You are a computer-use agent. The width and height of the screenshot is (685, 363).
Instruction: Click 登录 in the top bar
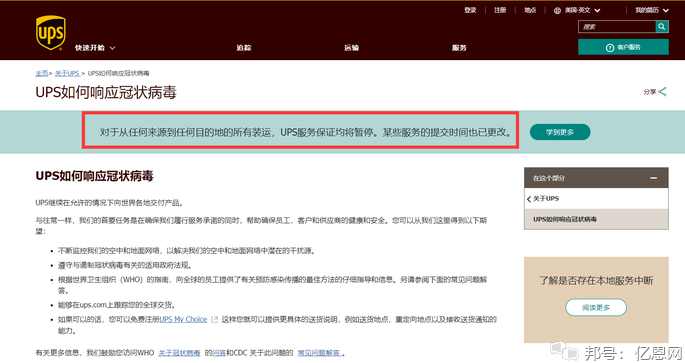click(x=470, y=10)
